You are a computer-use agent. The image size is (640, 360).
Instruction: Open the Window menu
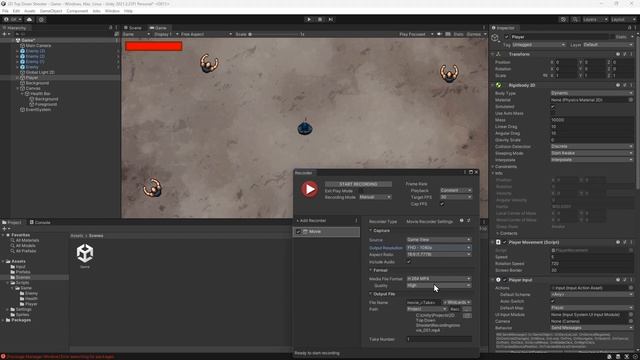point(112,11)
